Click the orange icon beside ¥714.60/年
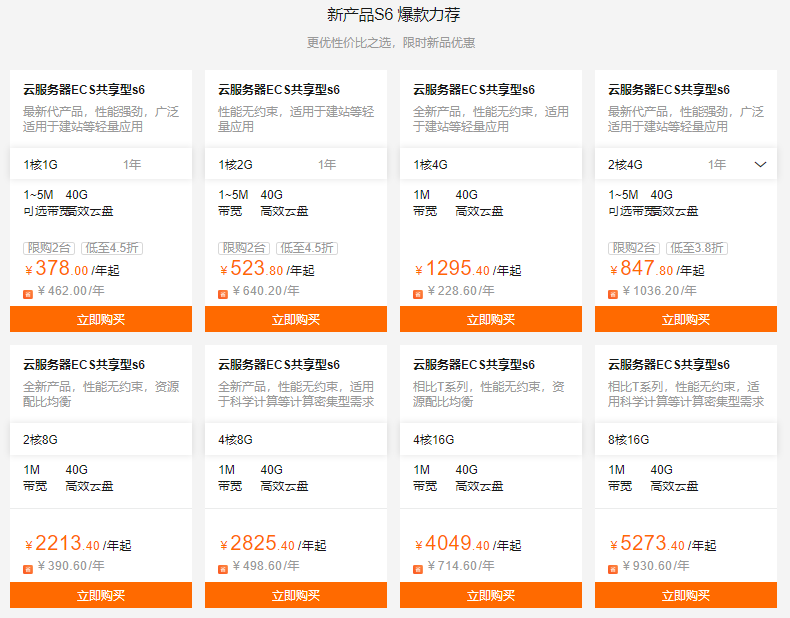 (418, 569)
